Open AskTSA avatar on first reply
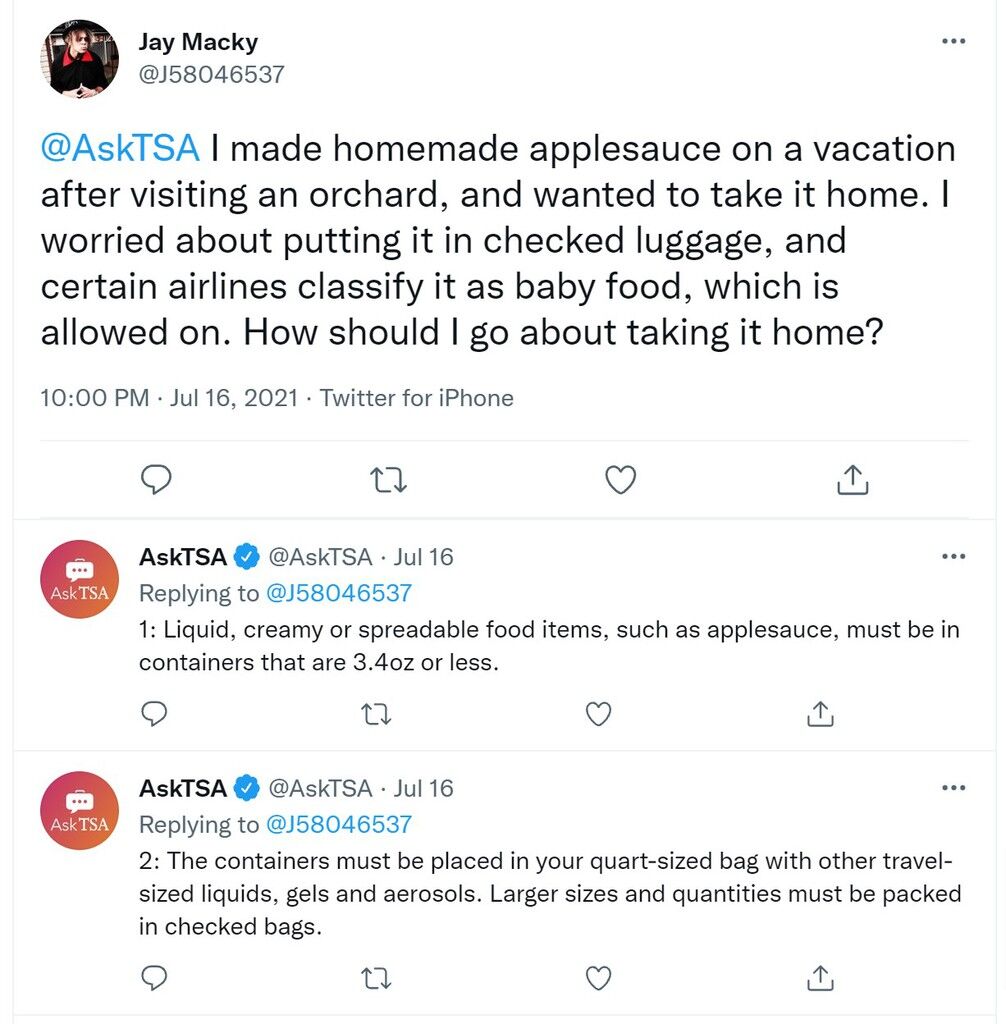 [x=79, y=579]
